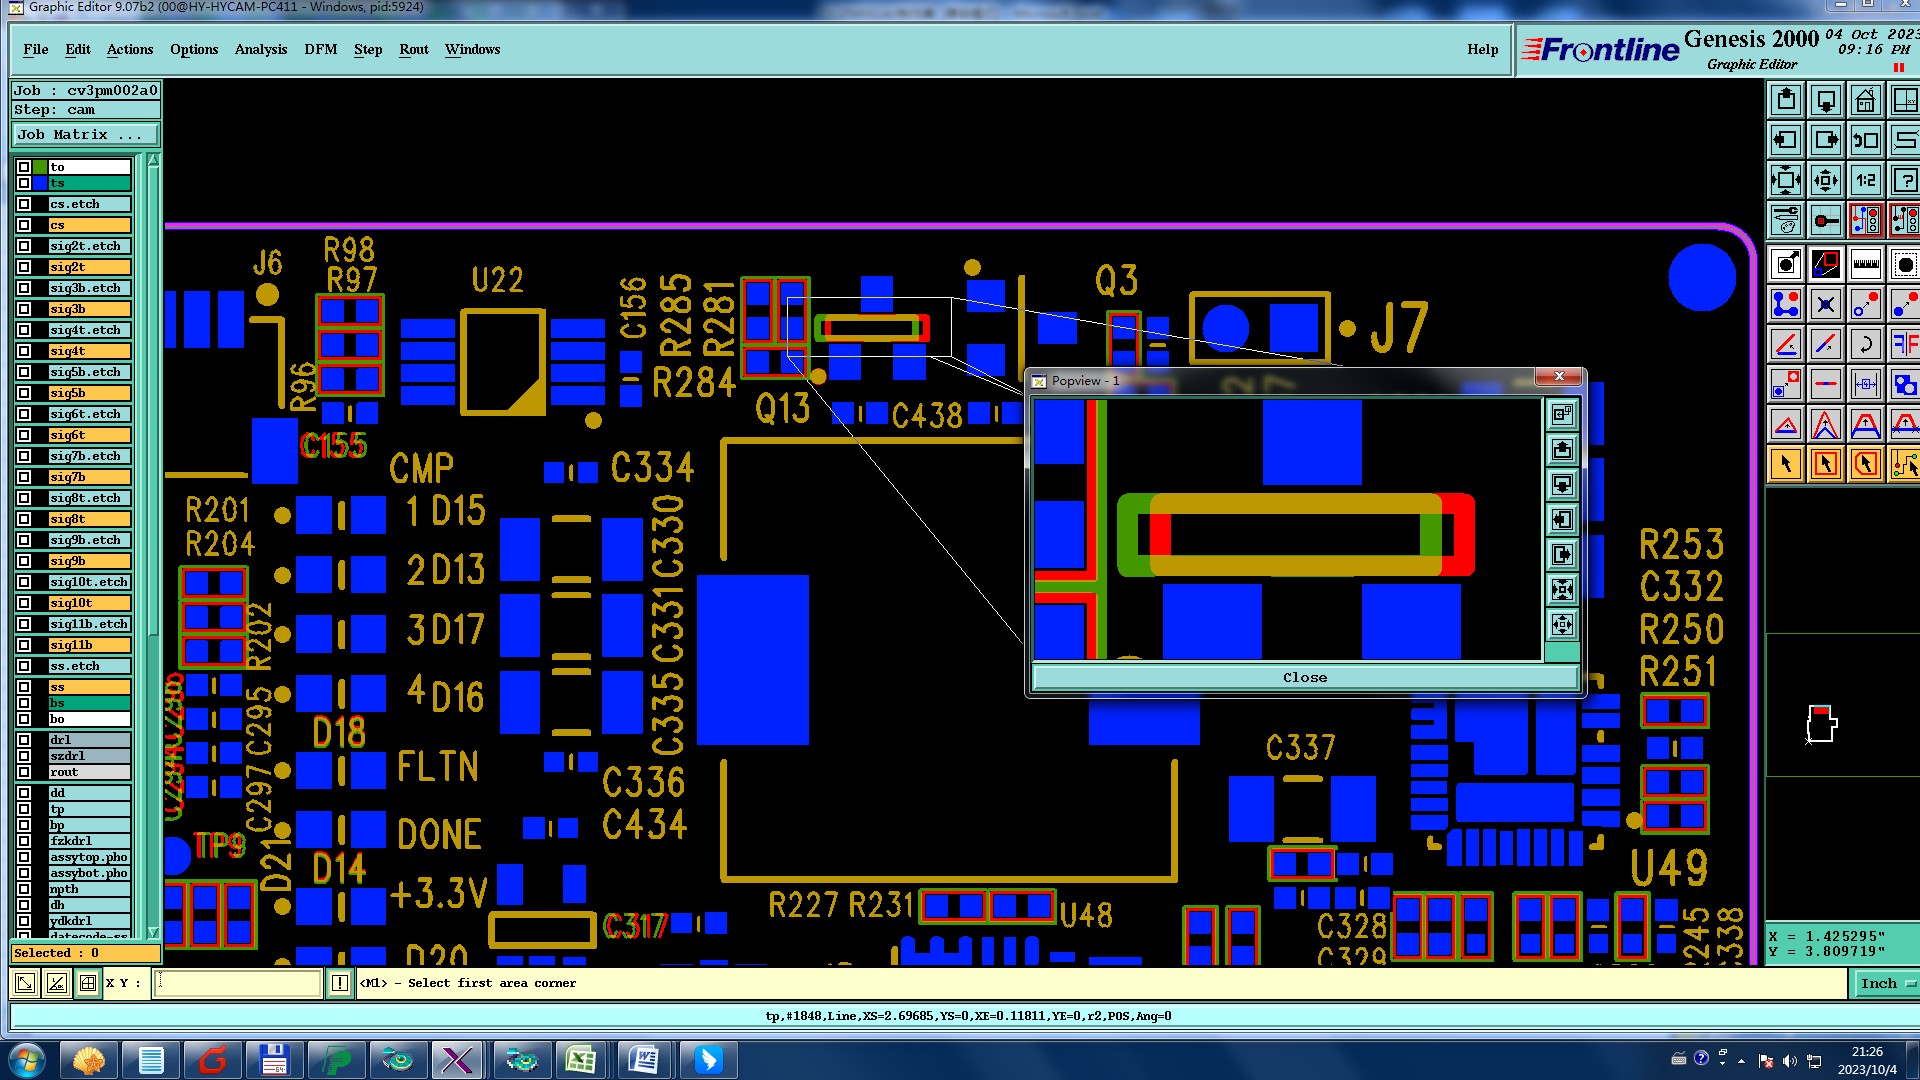Image resolution: width=1920 pixels, height=1080 pixels.
Task: Select the basic arrow selection tool
Action: coord(1786,464)
